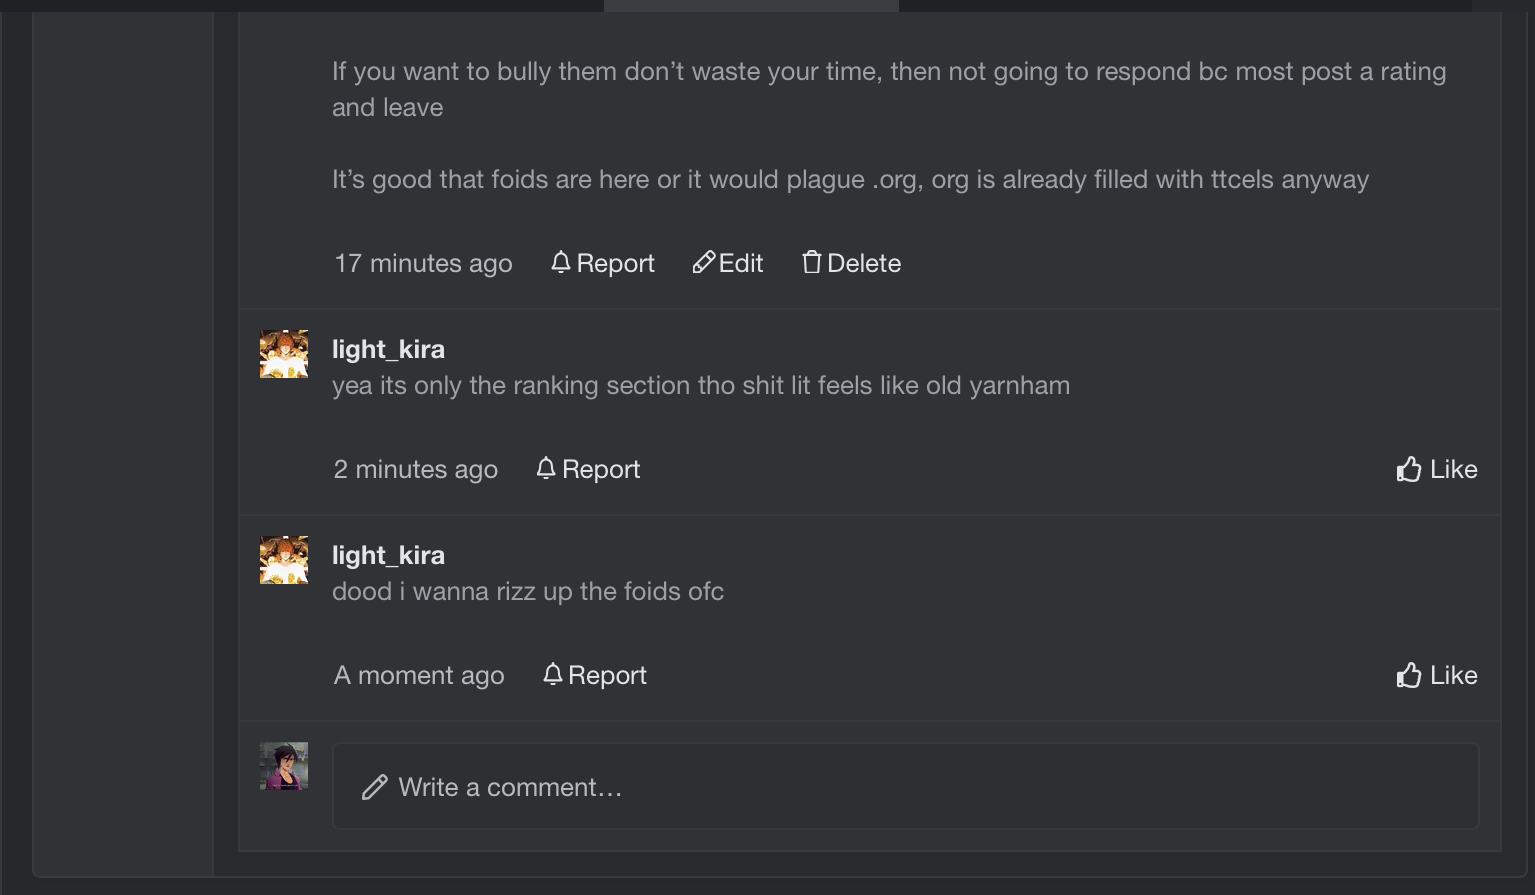The image size is (1535, 895).
Task: Open light_kira username above the 'old yarnham' comment
Action: 388,349
